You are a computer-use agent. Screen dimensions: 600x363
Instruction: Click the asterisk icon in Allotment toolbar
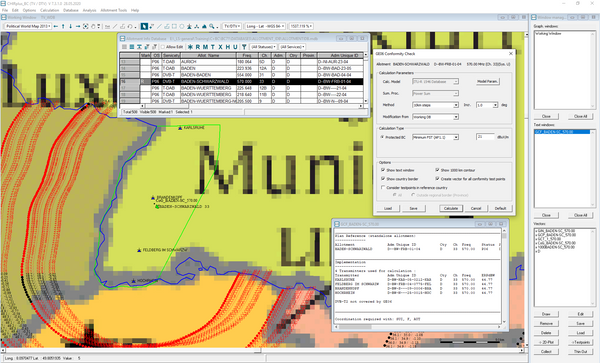tap(190, 47)
